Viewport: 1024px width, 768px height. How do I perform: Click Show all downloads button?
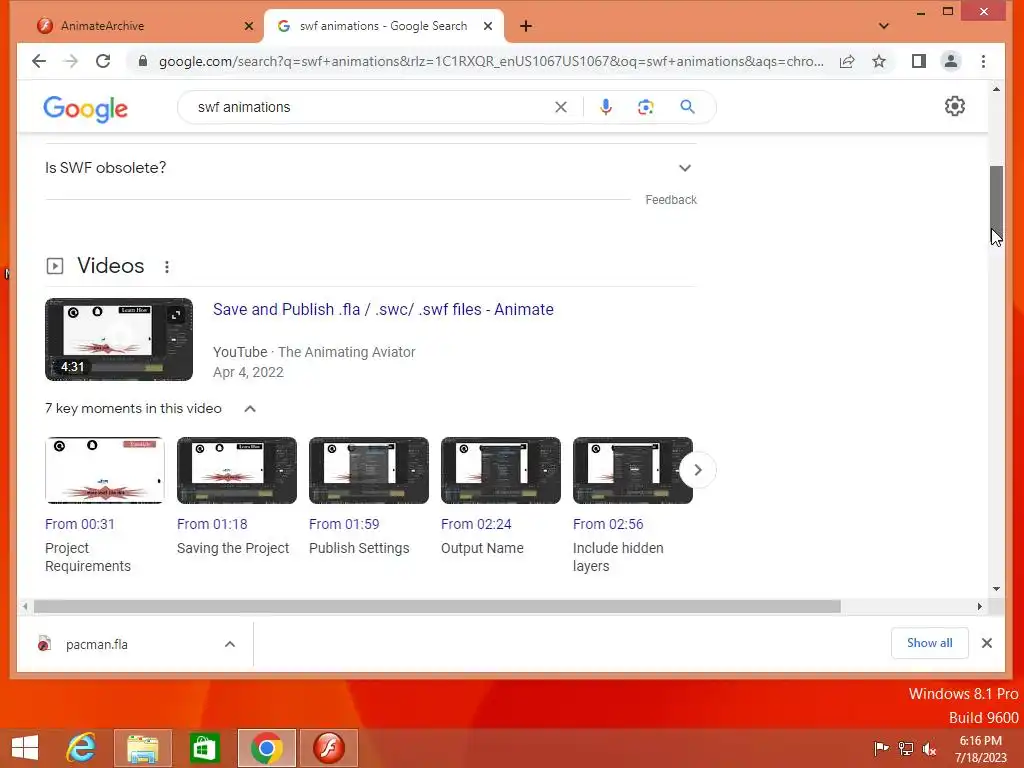tap(929, 643)
